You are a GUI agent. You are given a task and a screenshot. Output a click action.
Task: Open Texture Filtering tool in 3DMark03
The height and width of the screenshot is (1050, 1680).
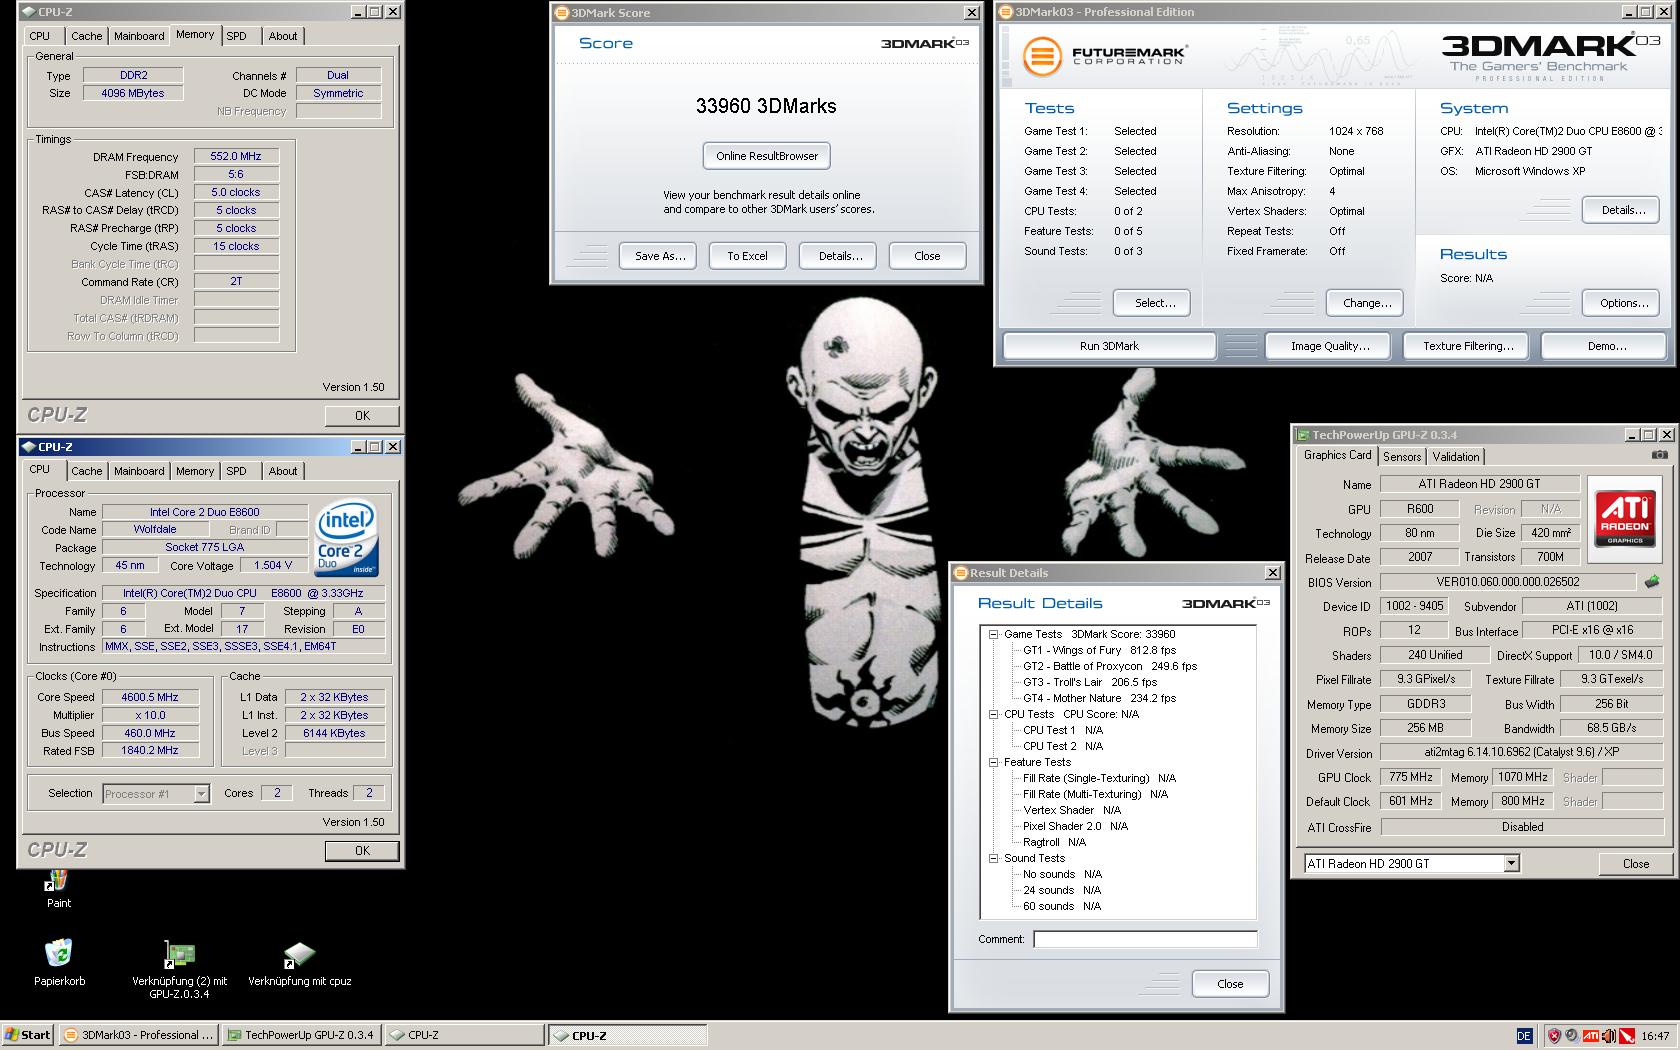pyautogui.click(x=1467, y=346)
